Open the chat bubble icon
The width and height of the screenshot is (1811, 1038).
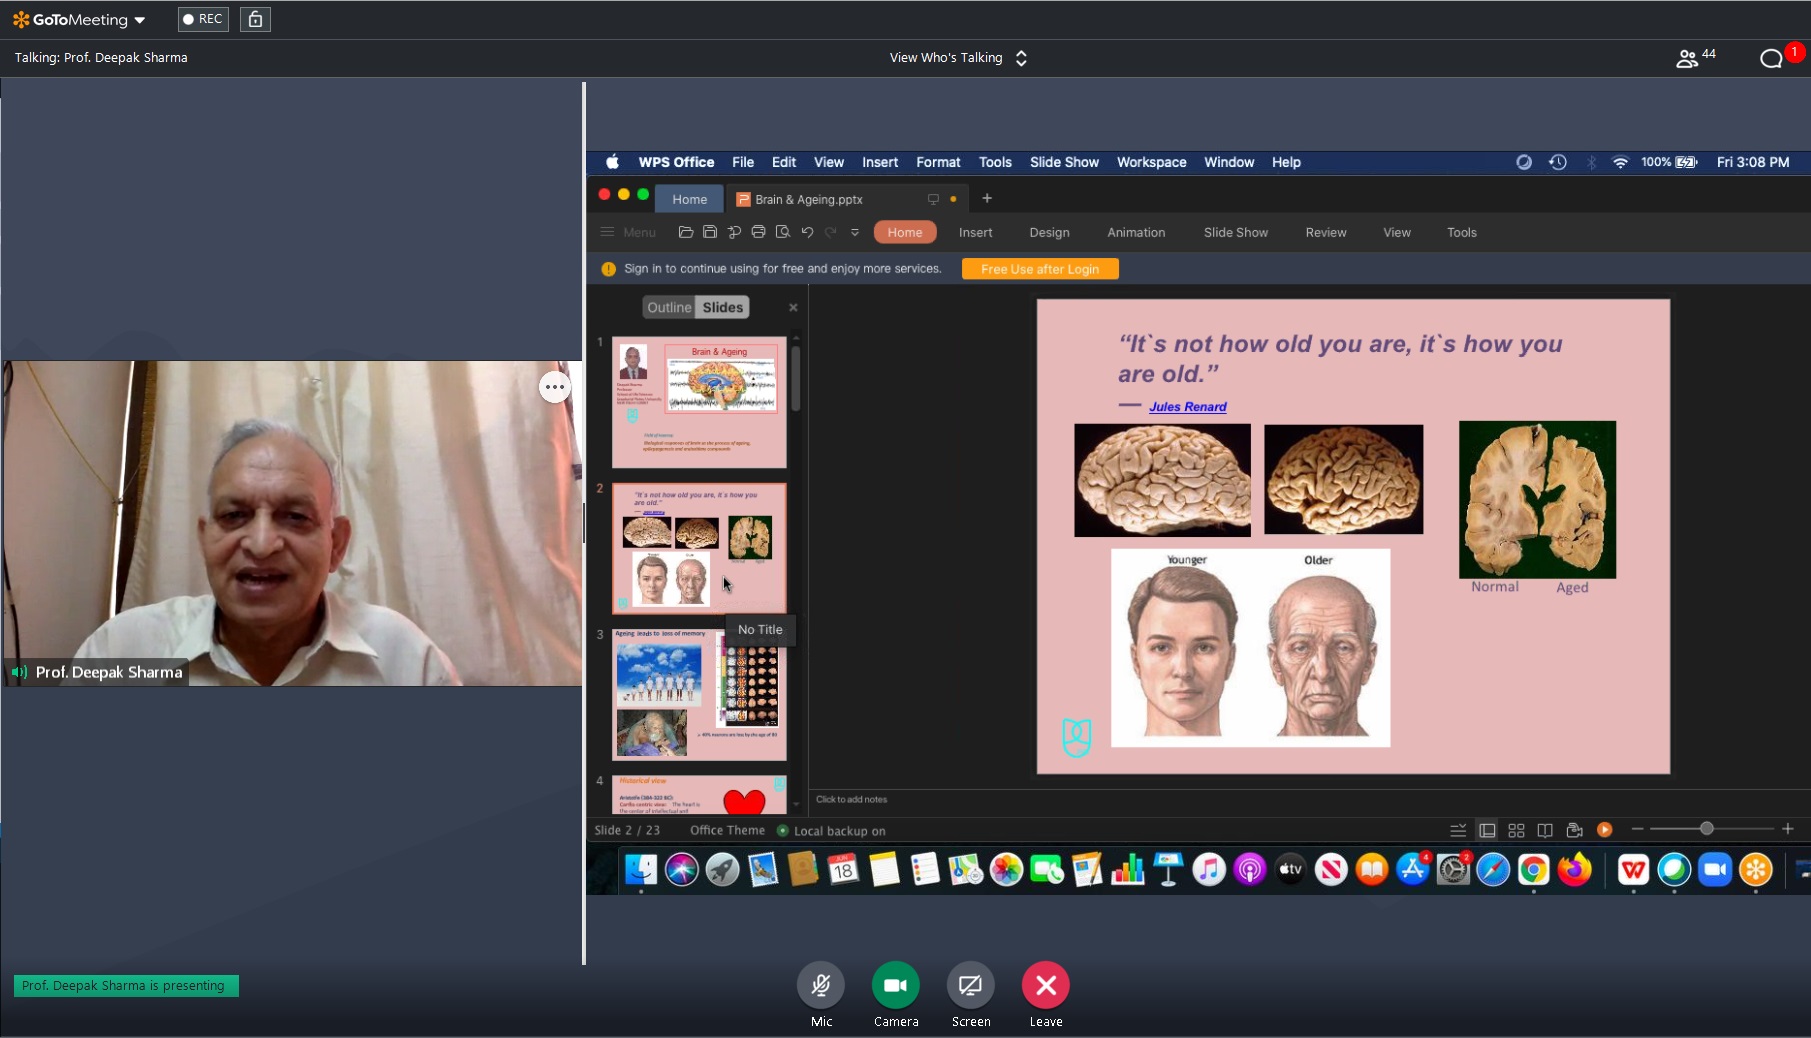point(1772,58)
